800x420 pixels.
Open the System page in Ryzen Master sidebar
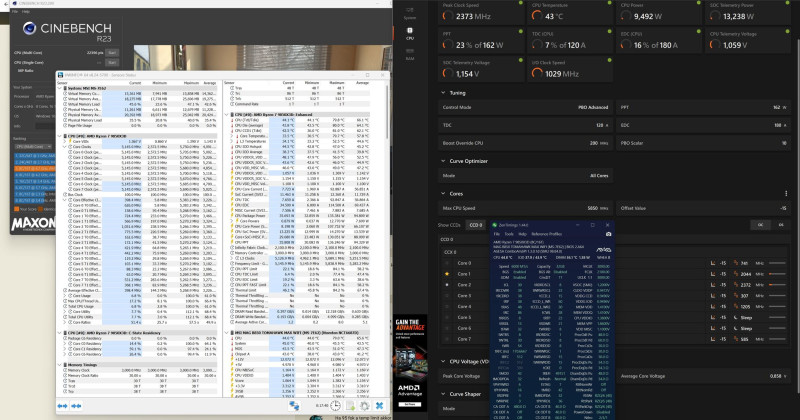[x=410, y=13]
